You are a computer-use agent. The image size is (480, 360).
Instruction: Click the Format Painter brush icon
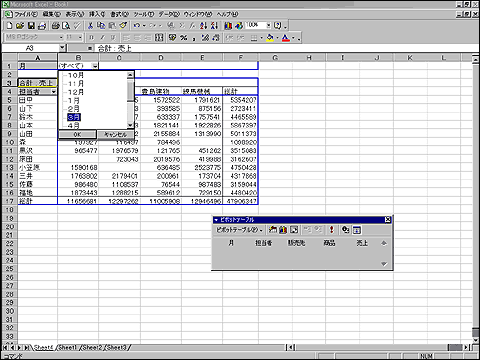pyautogui.click(x=123, y=26)
